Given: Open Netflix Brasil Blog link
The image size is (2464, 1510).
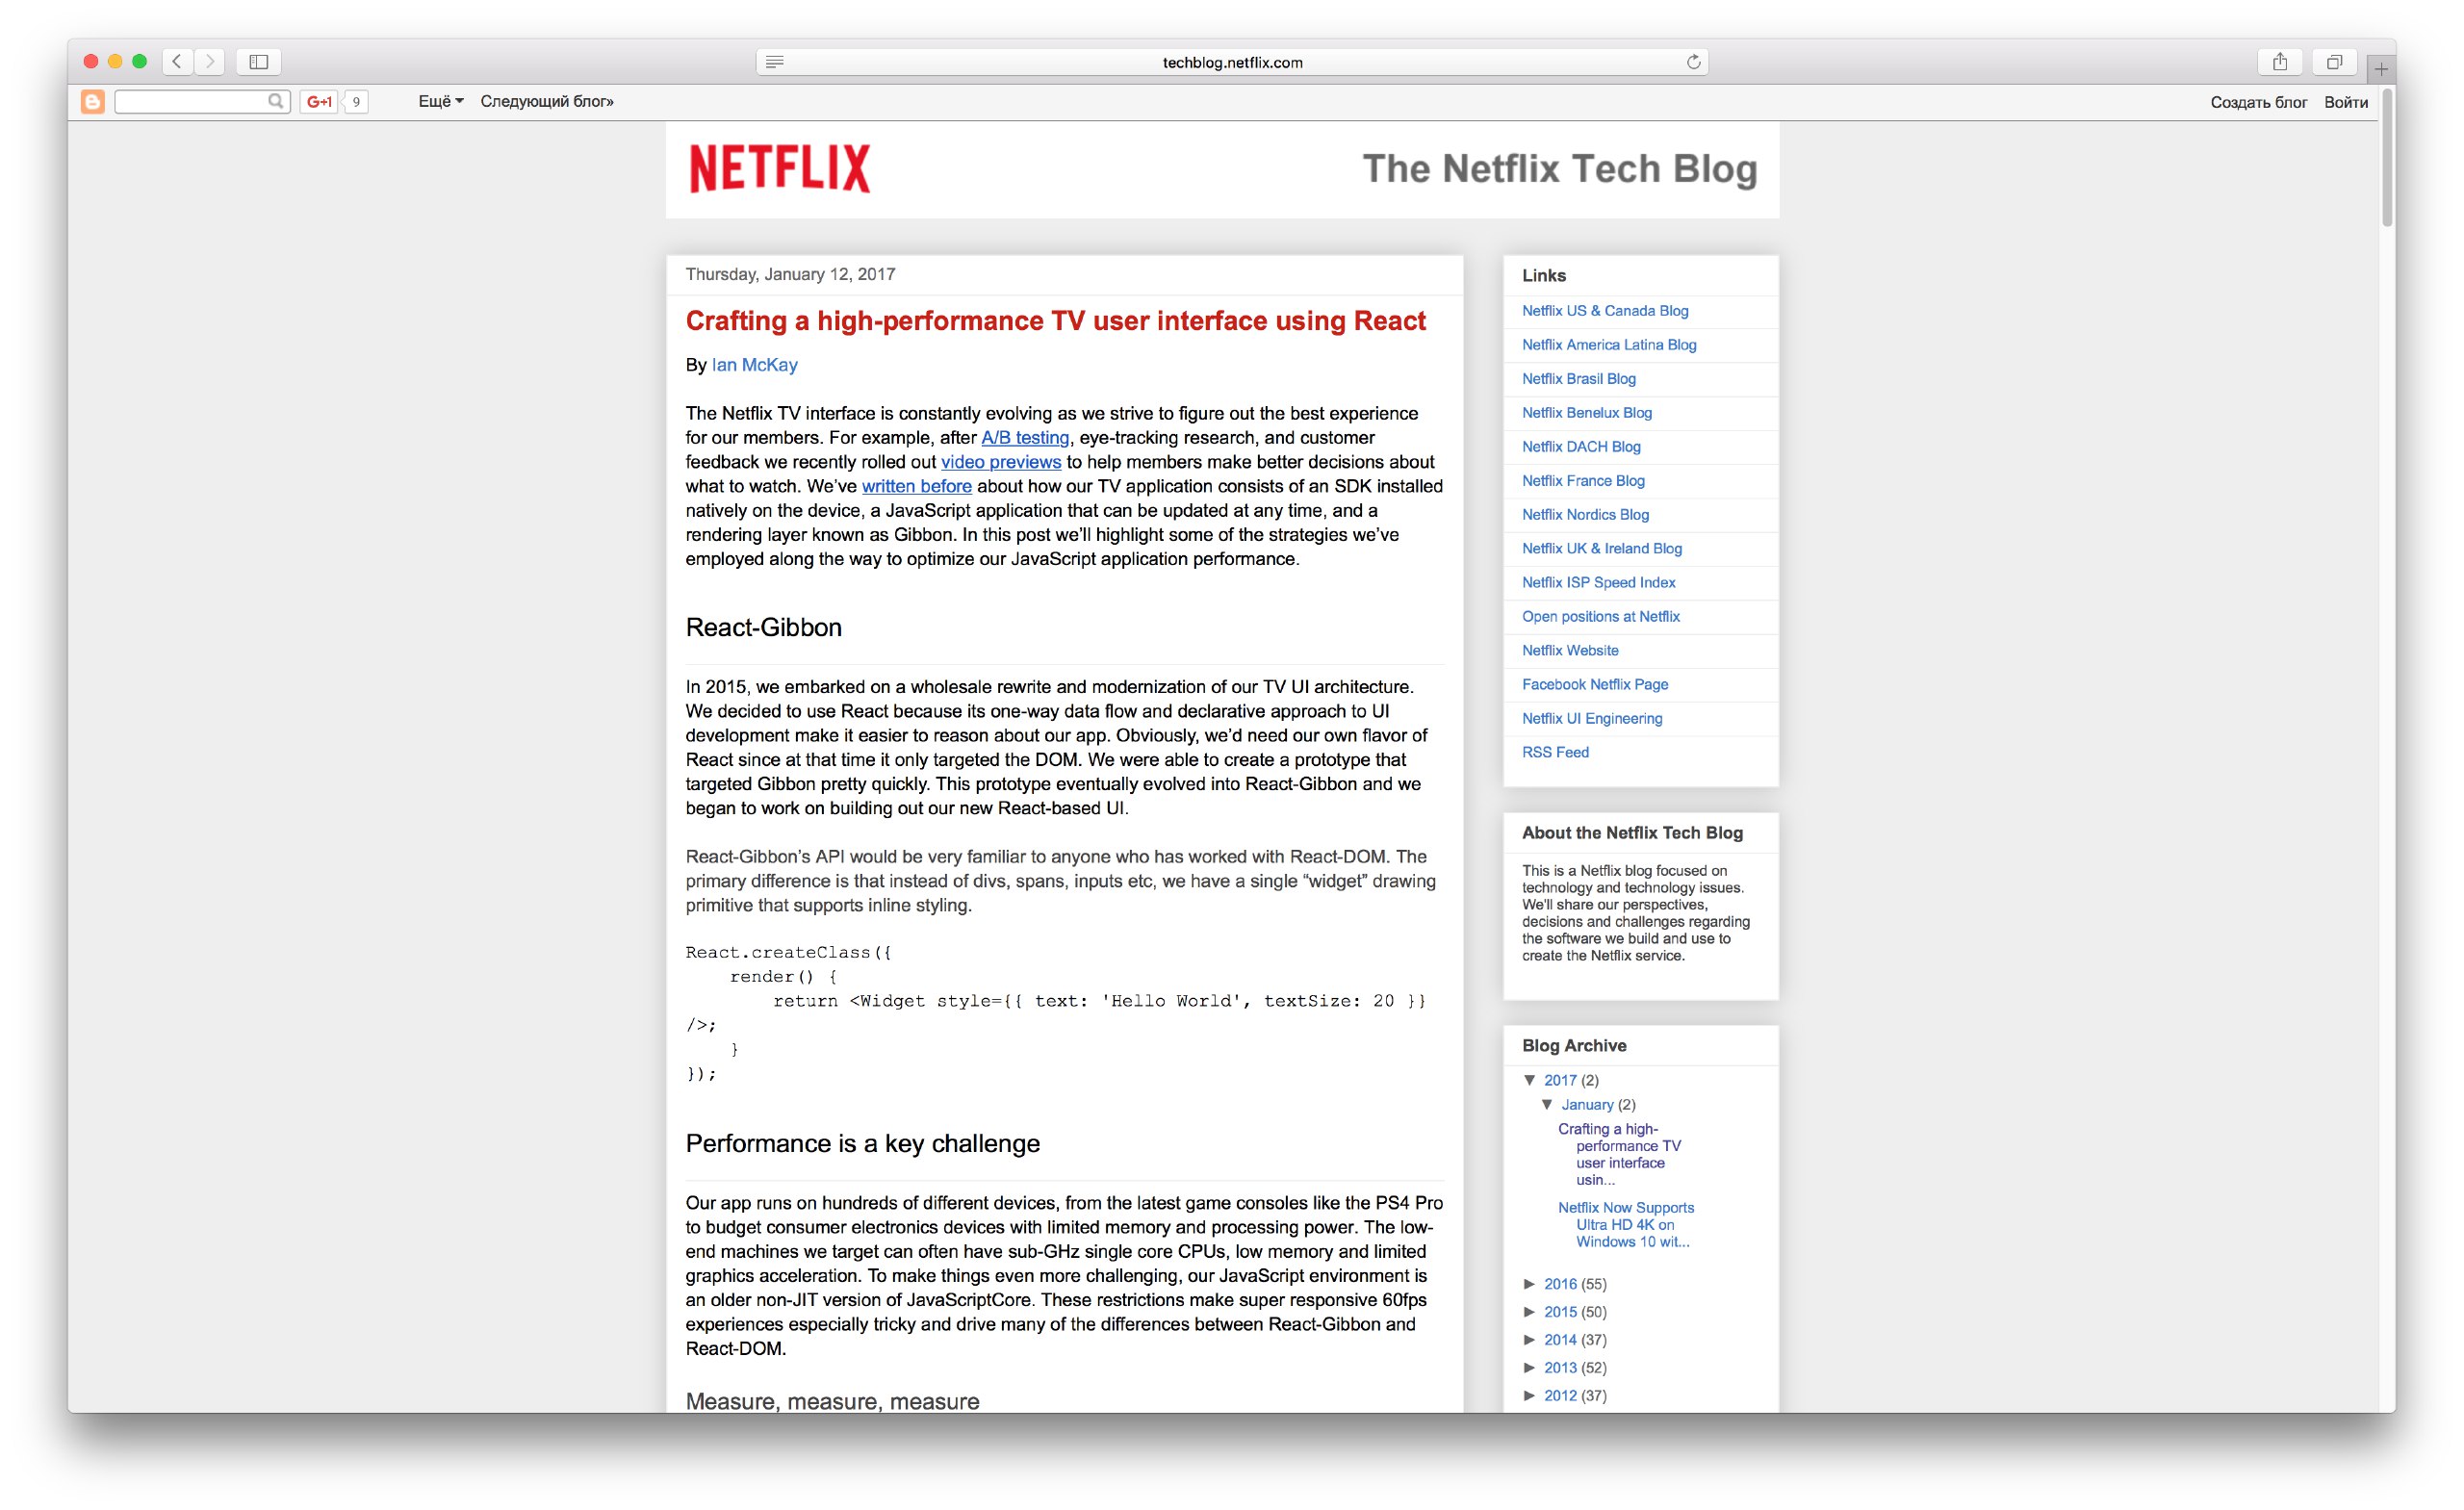Looking at the screenshot, I should point(1579,379).
